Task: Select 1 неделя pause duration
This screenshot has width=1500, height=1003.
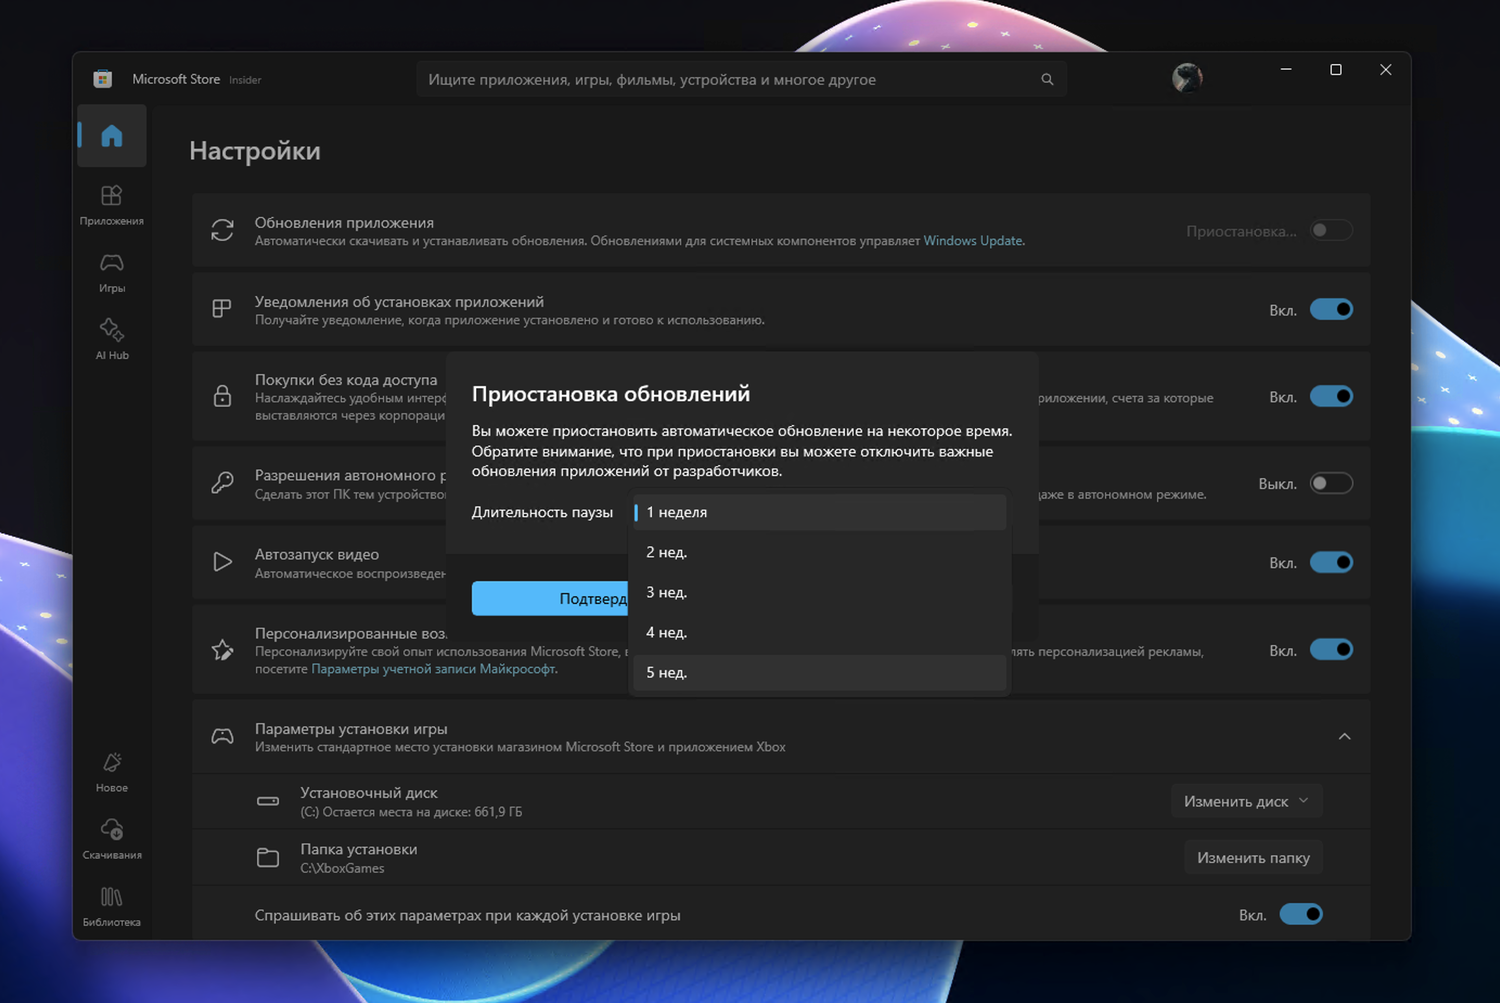Action: [820, 512]
